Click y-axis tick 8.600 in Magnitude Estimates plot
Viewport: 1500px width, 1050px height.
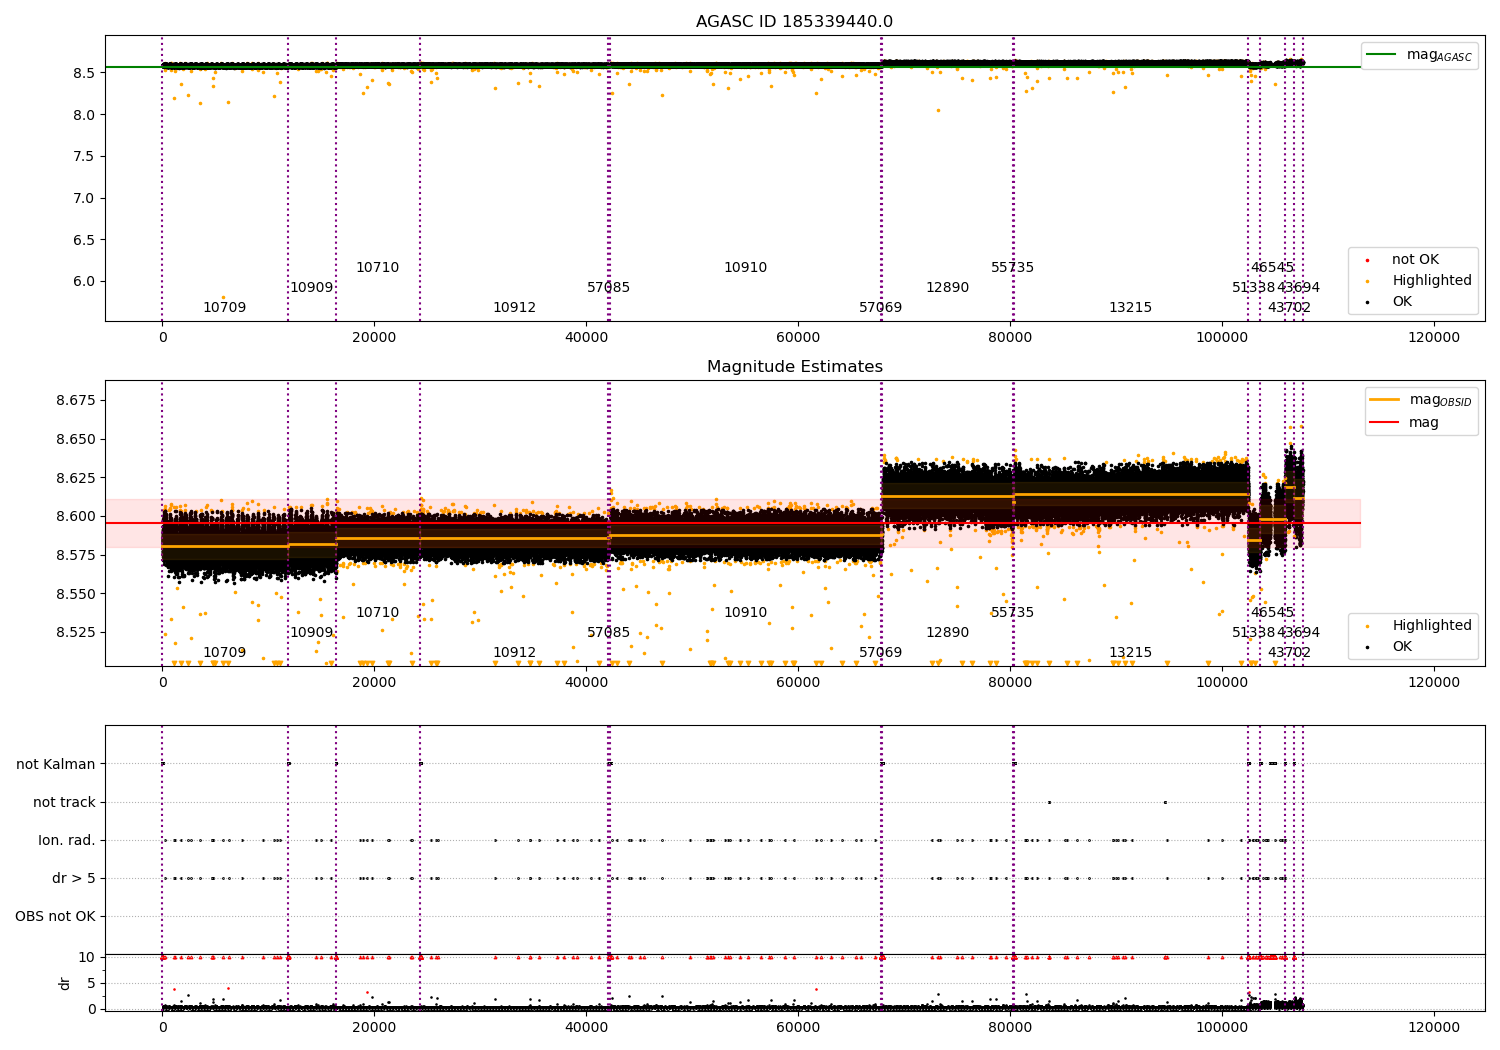(x=76, y=517)
